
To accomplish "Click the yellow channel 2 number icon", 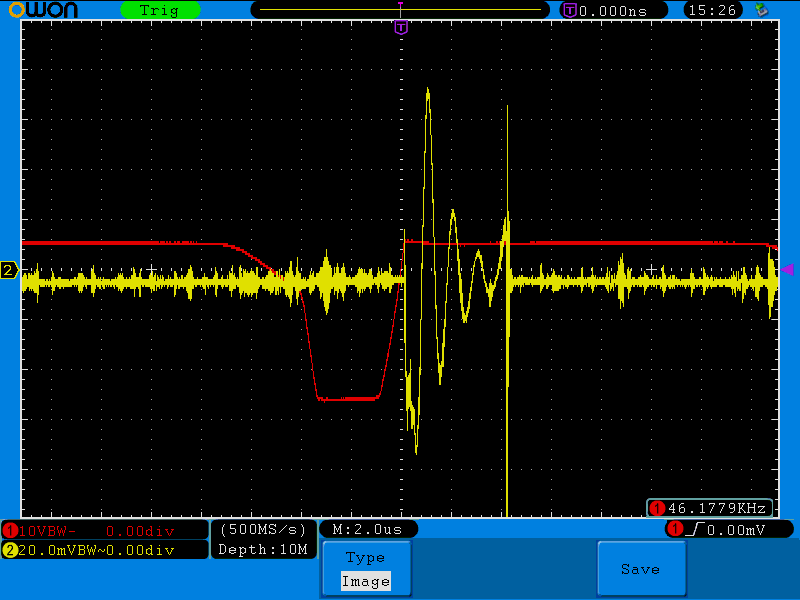I will pyautogui.click(x=9, y=550).
